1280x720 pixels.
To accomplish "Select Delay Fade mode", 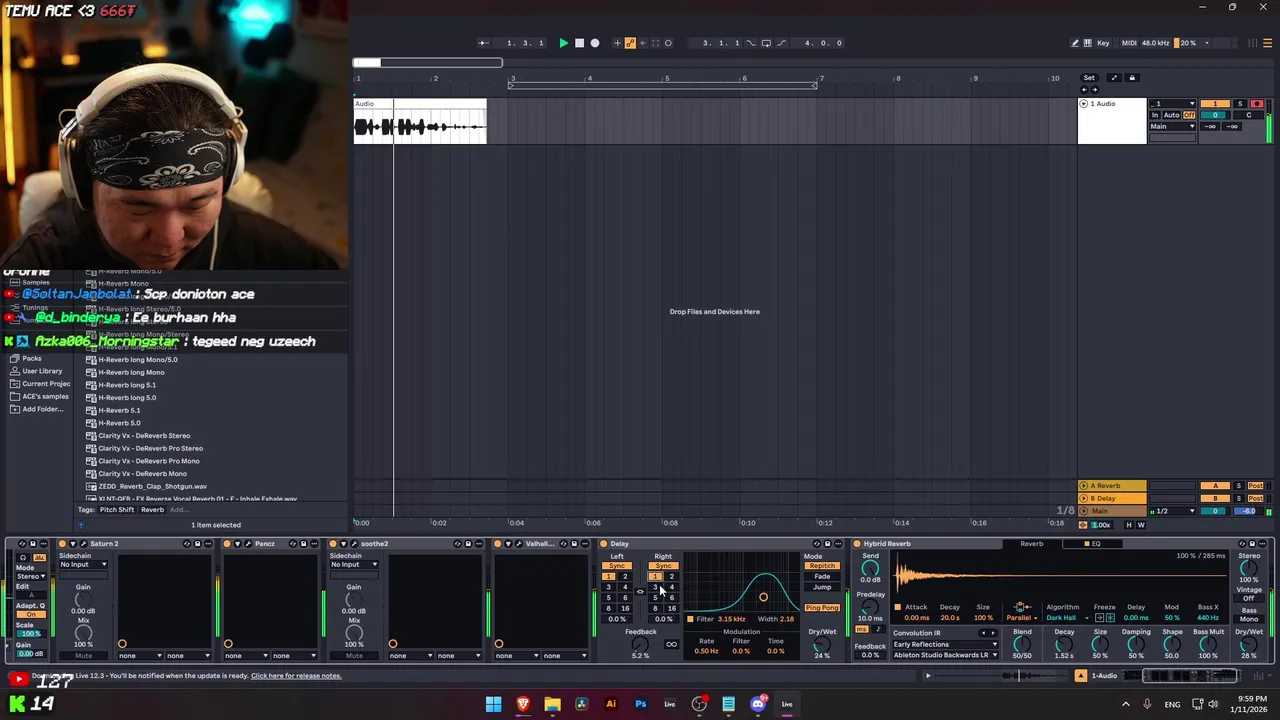I will [822, 576].
